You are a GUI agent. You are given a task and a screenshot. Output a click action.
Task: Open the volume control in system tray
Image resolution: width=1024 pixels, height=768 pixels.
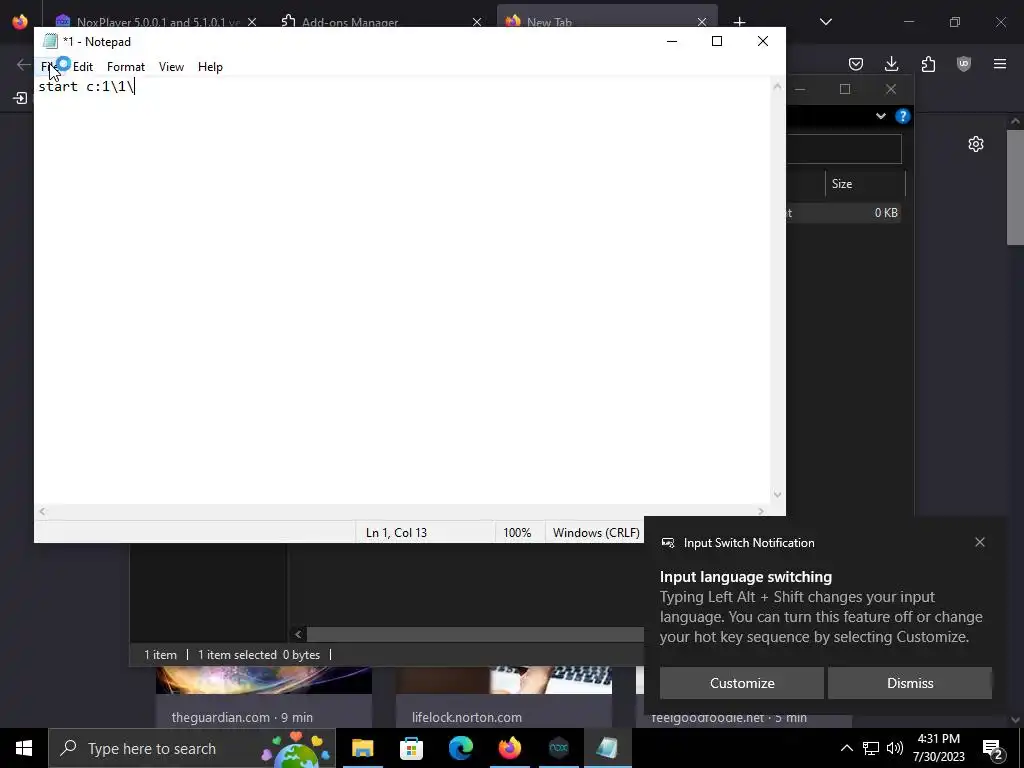[895, 748]
